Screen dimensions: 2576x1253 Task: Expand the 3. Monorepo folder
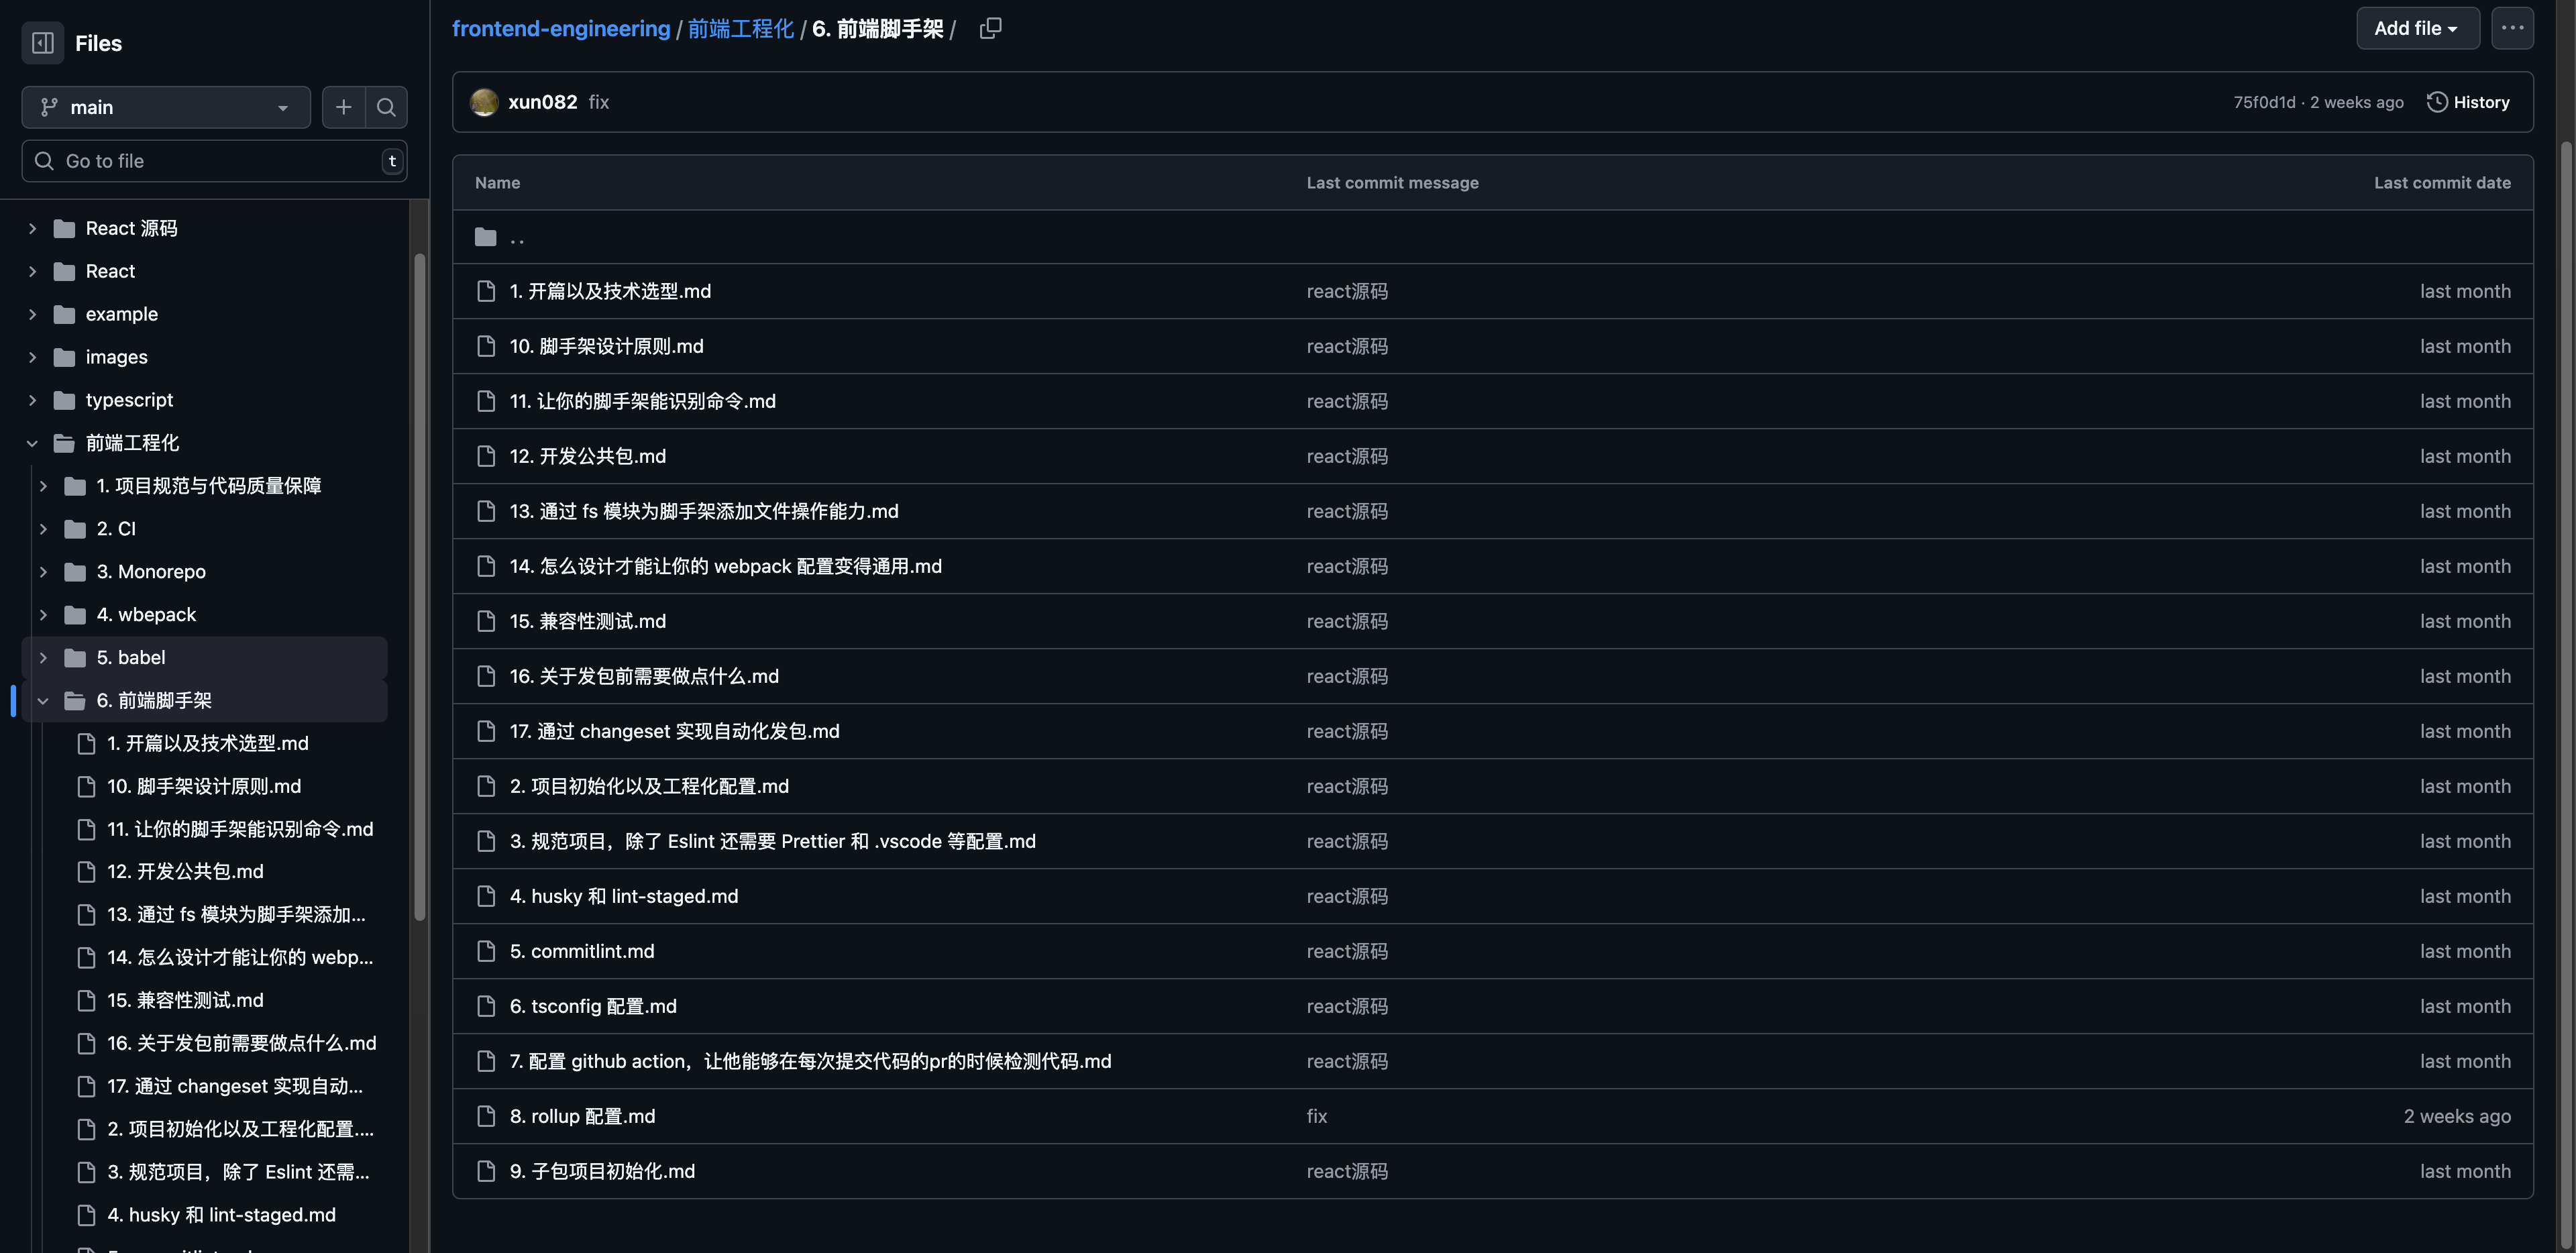pyautogui.click(x=43, y=571)
